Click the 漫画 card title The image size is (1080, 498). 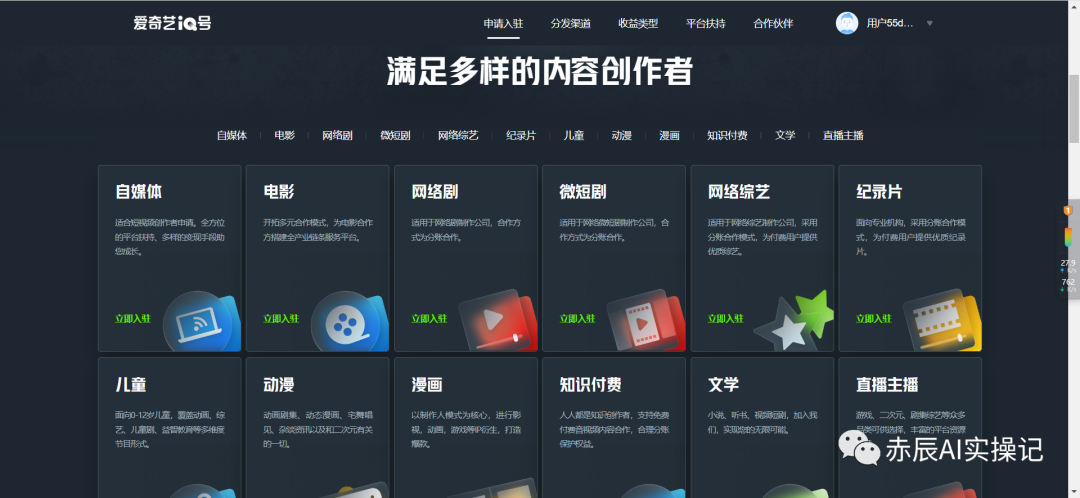[427, 384]
